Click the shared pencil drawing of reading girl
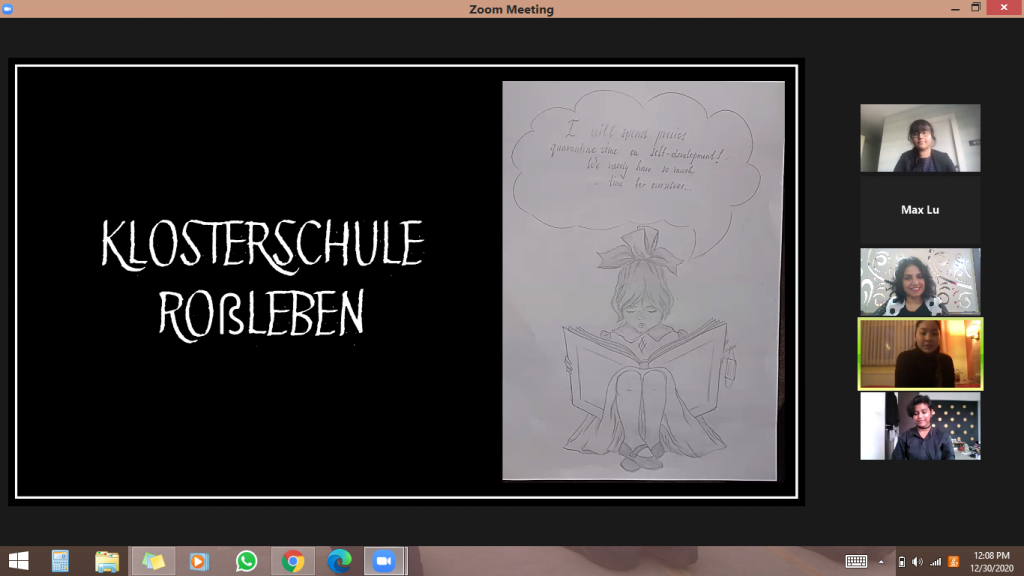1024x576 pixels. coord(643,280)
